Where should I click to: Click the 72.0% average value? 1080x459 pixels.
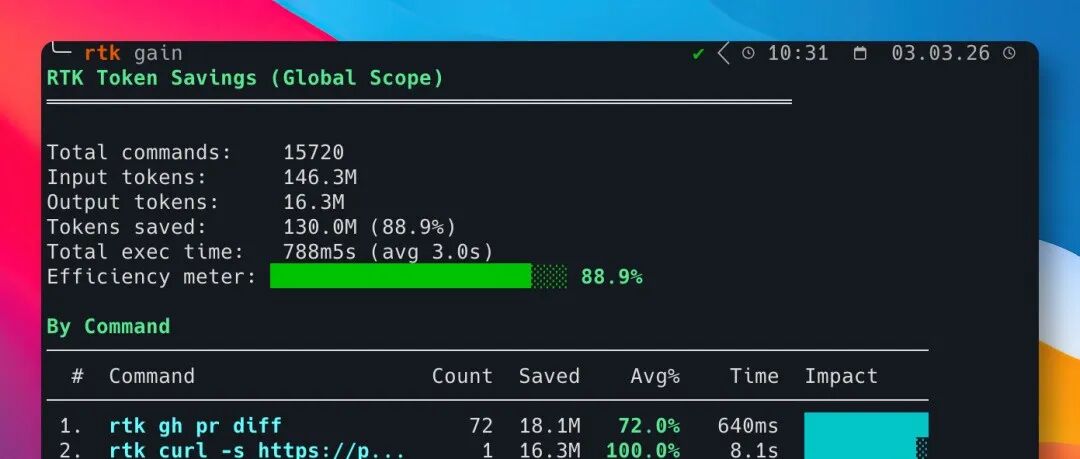tap(649, 425)
